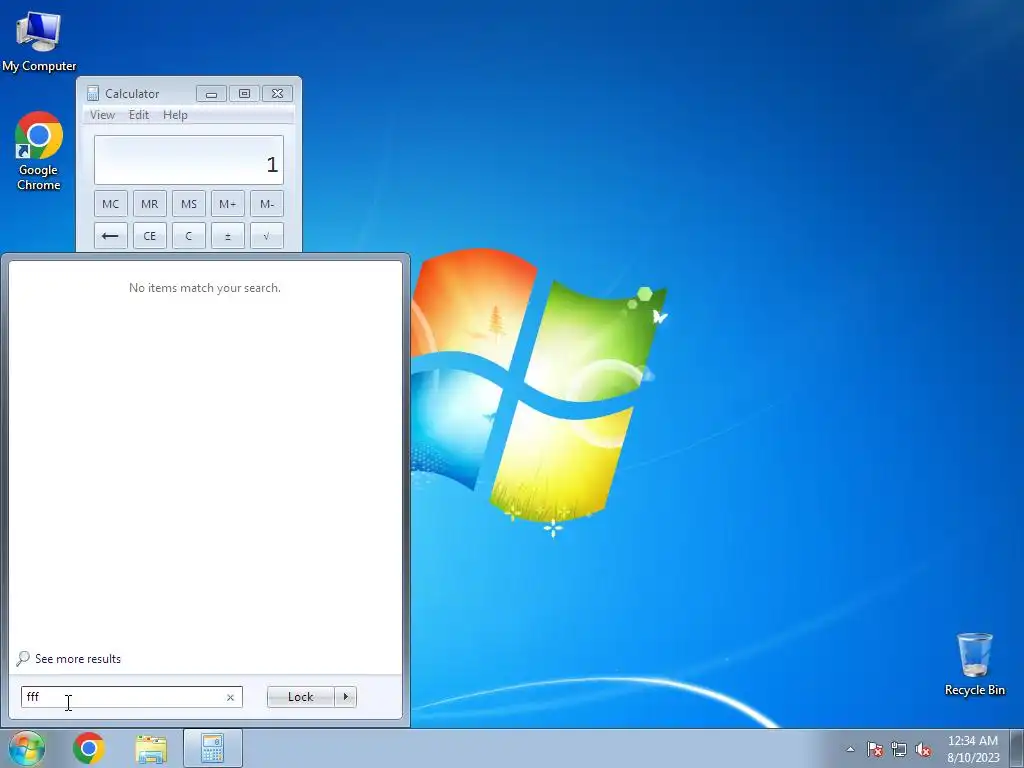Open the Calculator Edit menu
The image size is (1024, 768).
(138, 115)
